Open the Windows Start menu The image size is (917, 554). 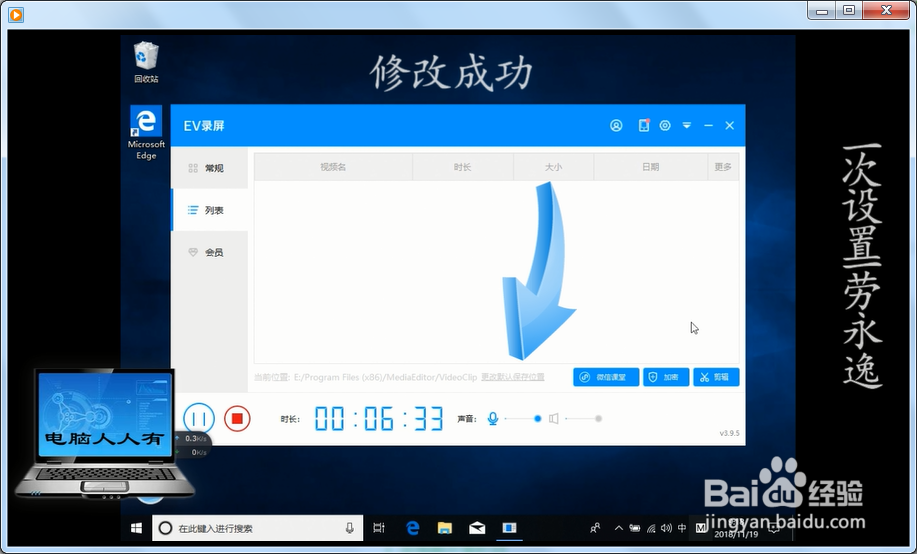pos(136,528)
